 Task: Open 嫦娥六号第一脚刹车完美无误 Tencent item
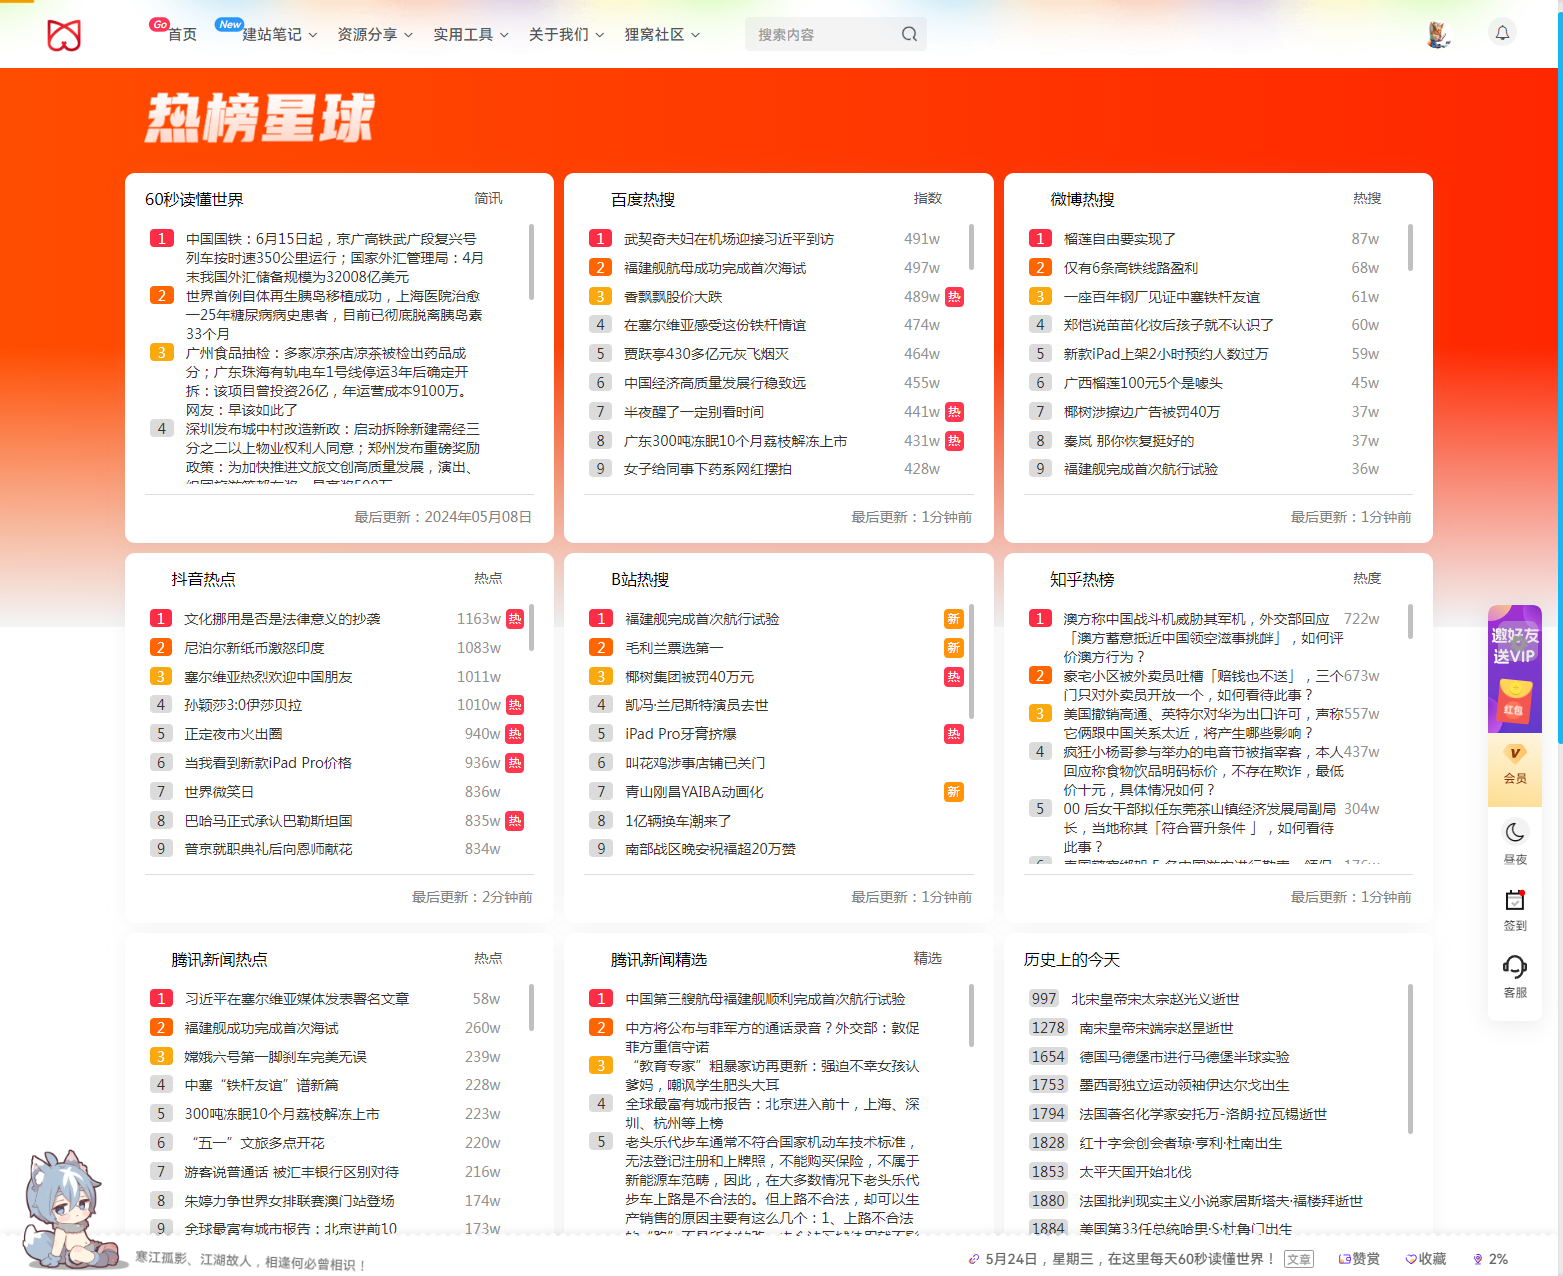(276, 1057)
